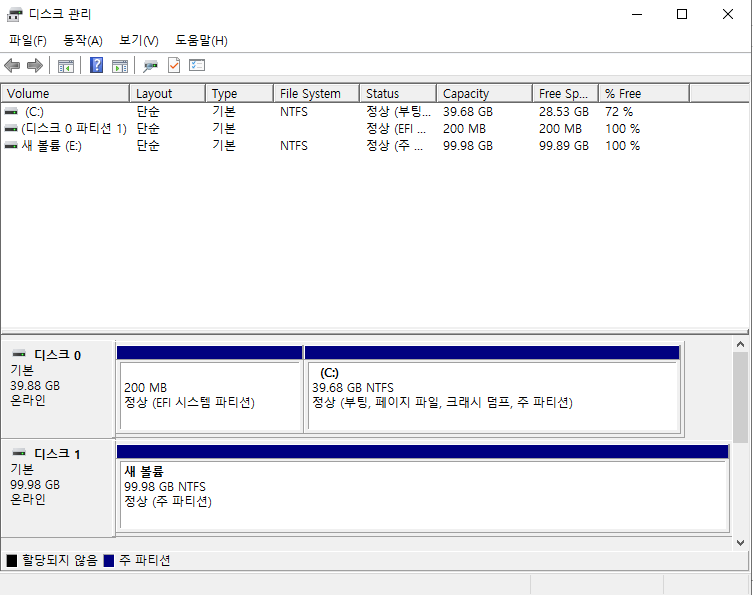Open the 파일(F) menu
This screenshot has width=753, height=595.
[28, 40]
